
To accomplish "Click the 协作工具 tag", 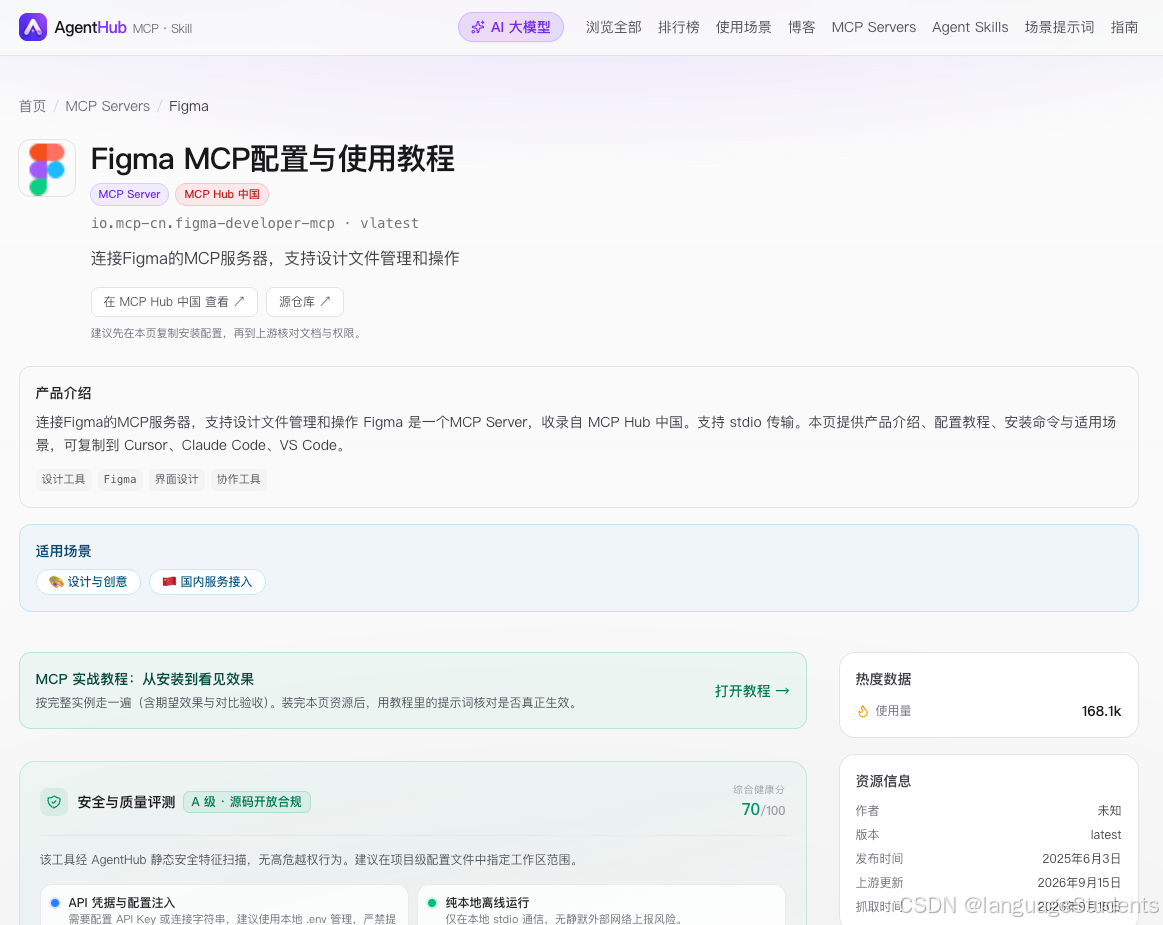I will [238, 479].
